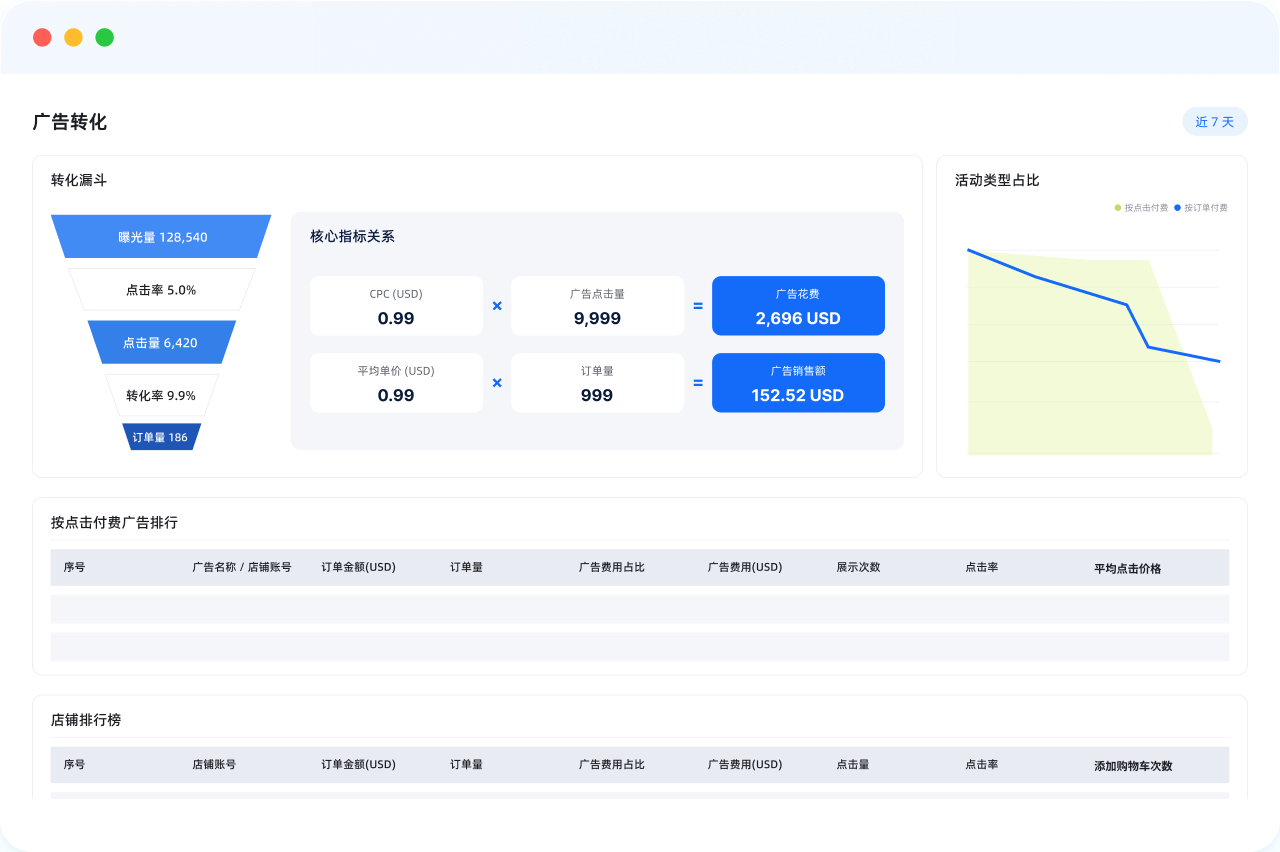Click the 按点击付费广告排行 table title

pyautogui.click(x=114, y=523)
